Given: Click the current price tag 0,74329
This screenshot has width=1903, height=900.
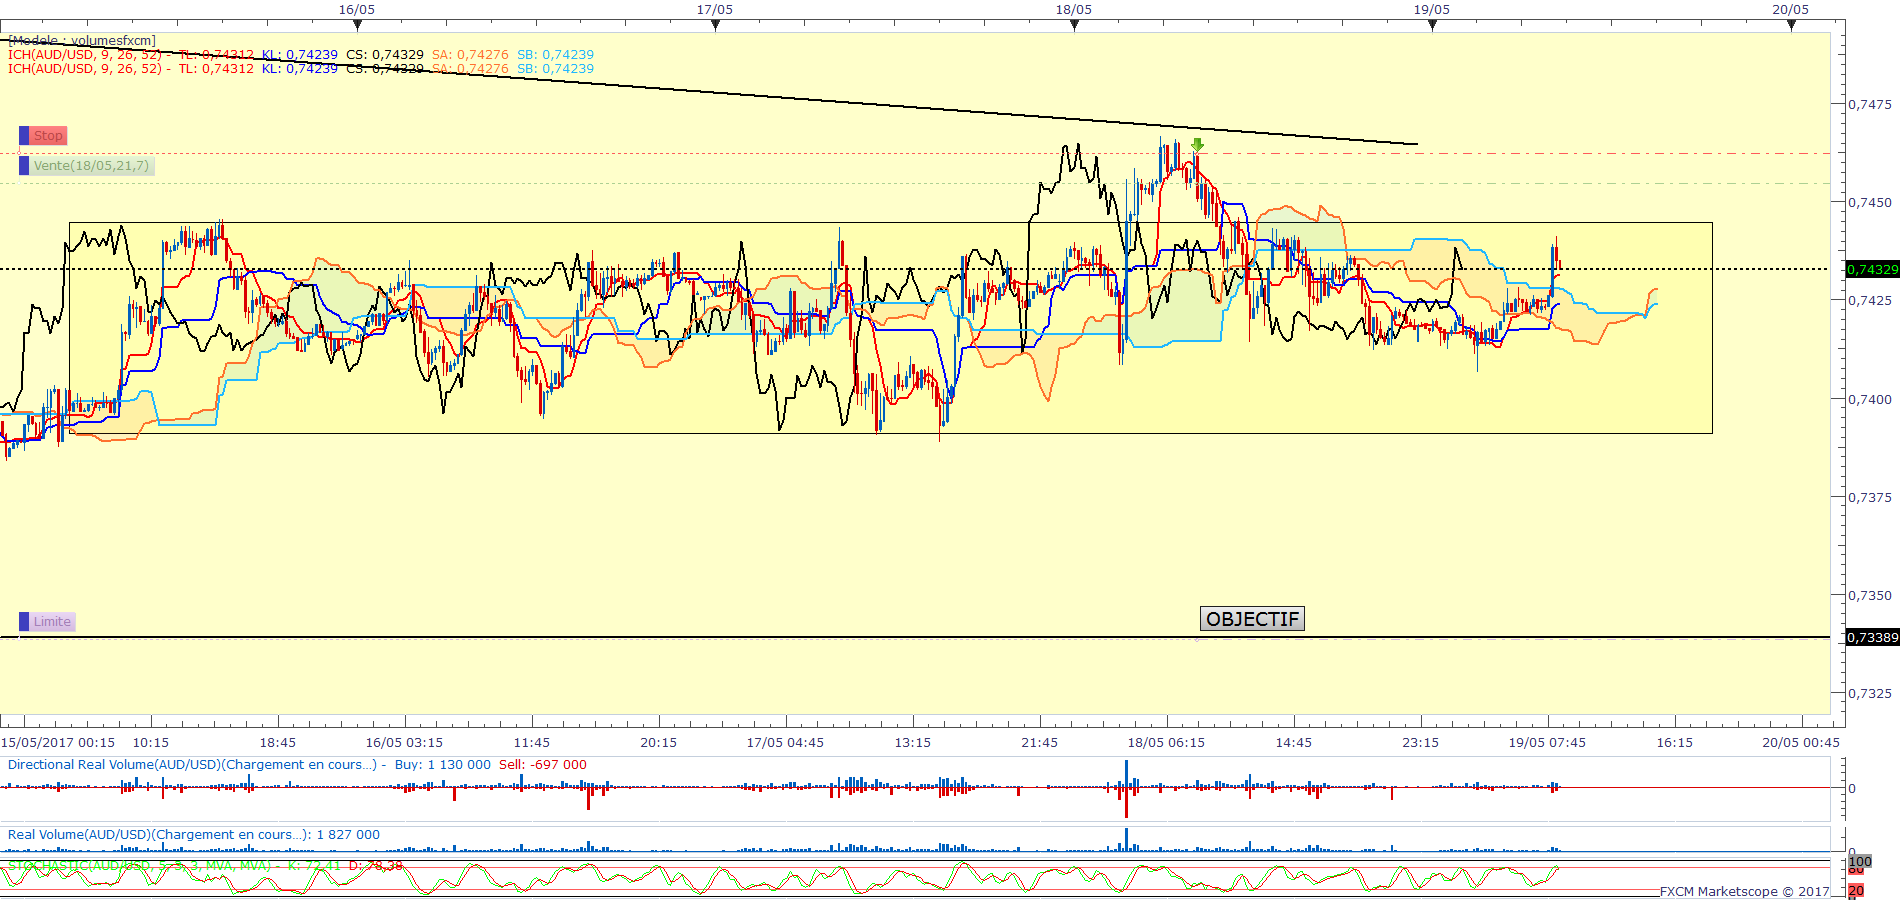Looking at the screenshot, I should [1872, 270].
